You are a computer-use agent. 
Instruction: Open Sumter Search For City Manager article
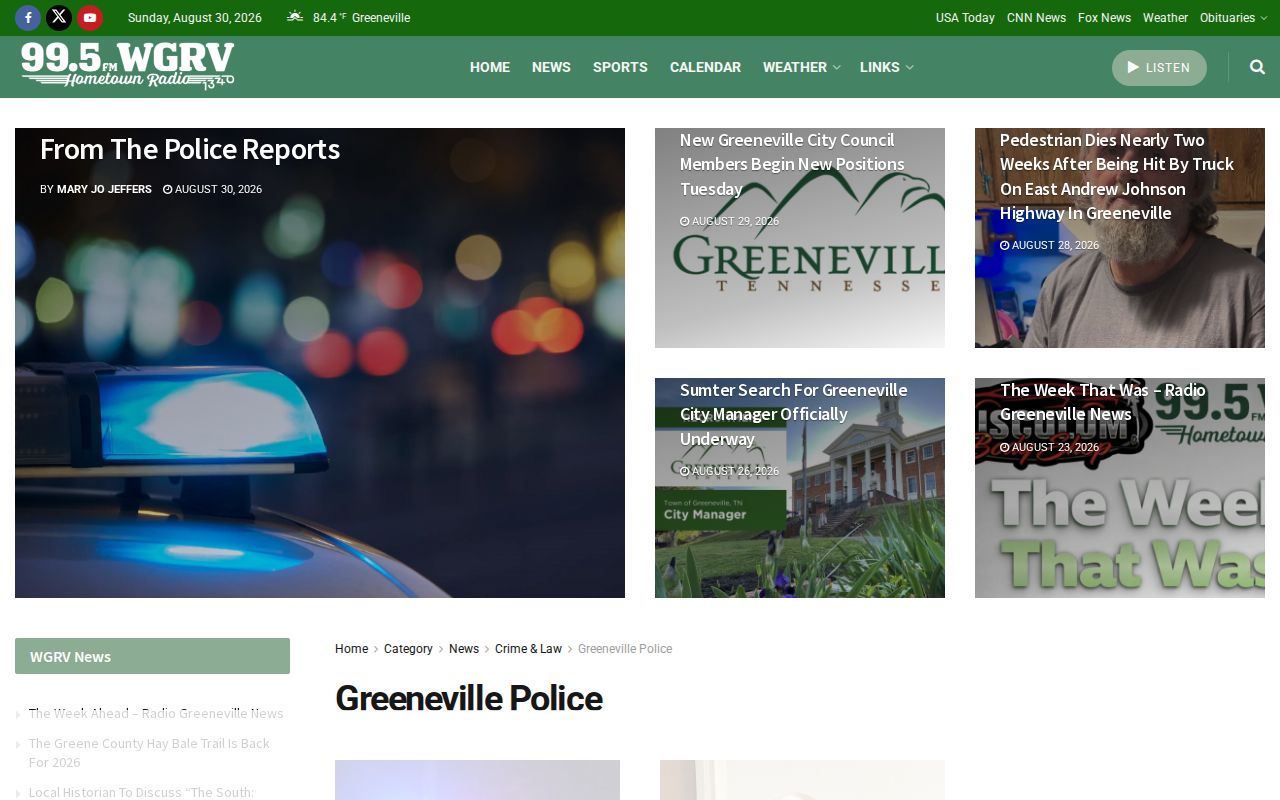pos(794,414)
